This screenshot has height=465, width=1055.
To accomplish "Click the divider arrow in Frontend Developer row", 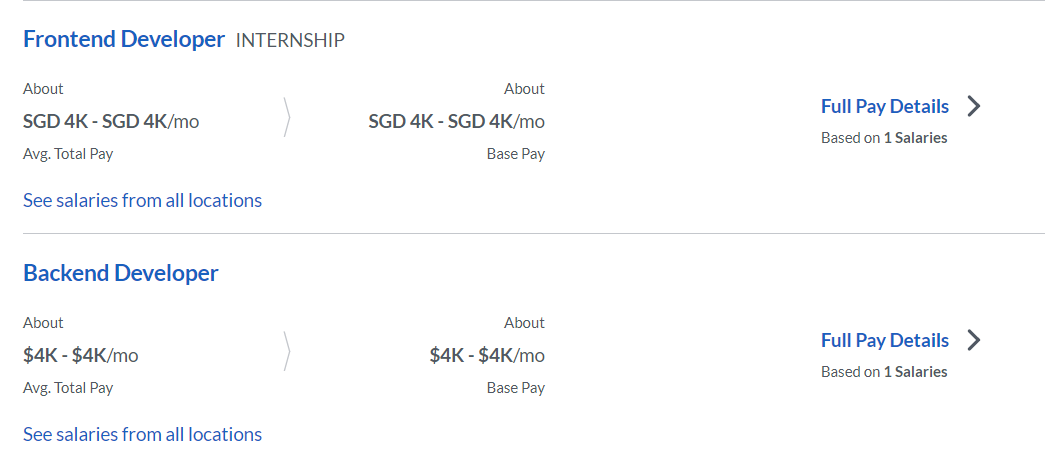I will 287,117.
